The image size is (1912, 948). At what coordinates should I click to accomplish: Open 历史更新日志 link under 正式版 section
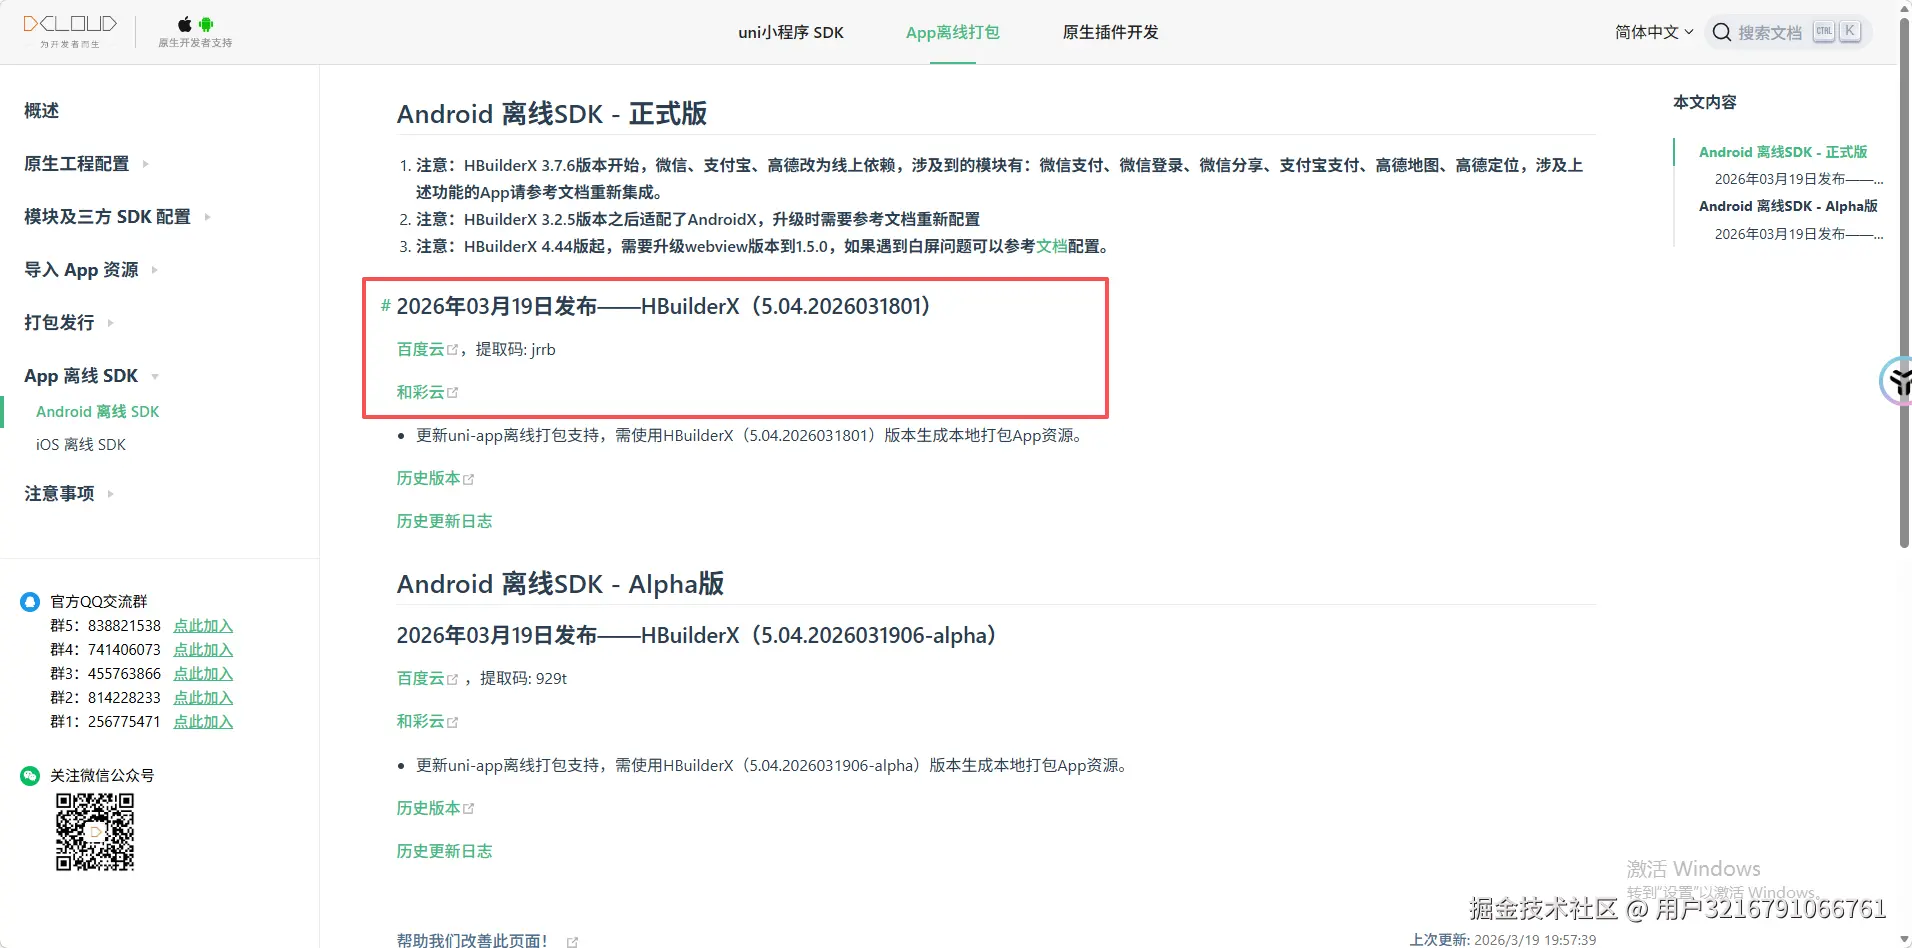(445, 521)
